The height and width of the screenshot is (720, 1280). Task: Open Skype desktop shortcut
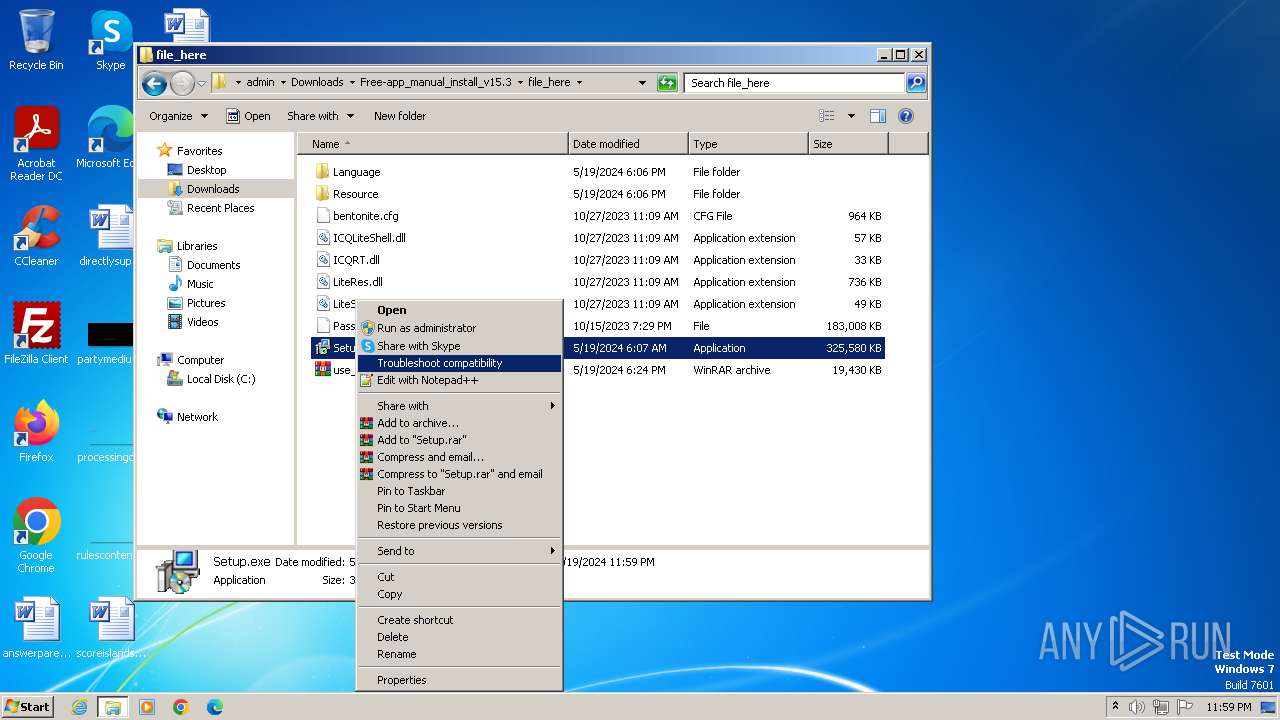(110, 40)
